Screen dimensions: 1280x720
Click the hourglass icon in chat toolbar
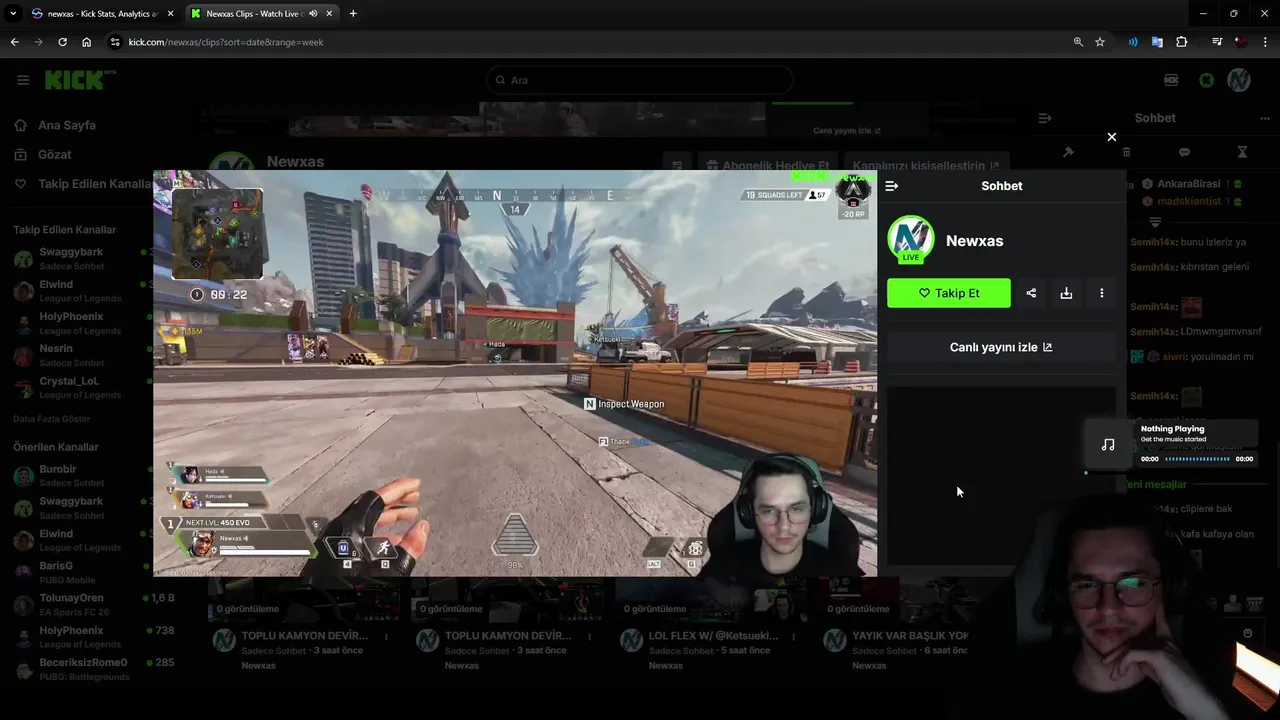[1242, 152]
